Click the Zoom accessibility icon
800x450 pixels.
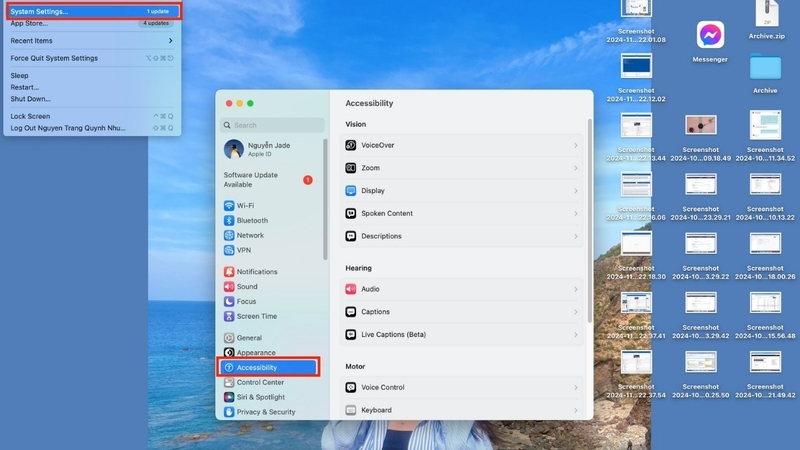click(351, 168)
